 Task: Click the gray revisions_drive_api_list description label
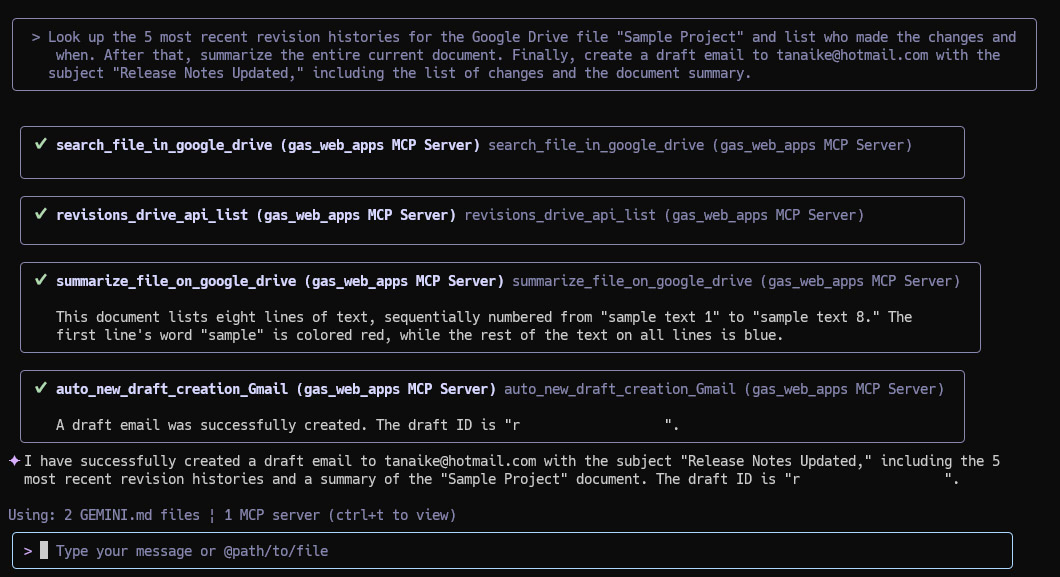tap(664, 215)
